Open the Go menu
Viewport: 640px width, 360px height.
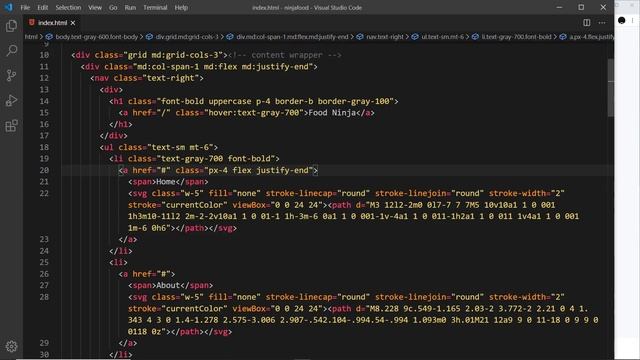click(113, 7)
